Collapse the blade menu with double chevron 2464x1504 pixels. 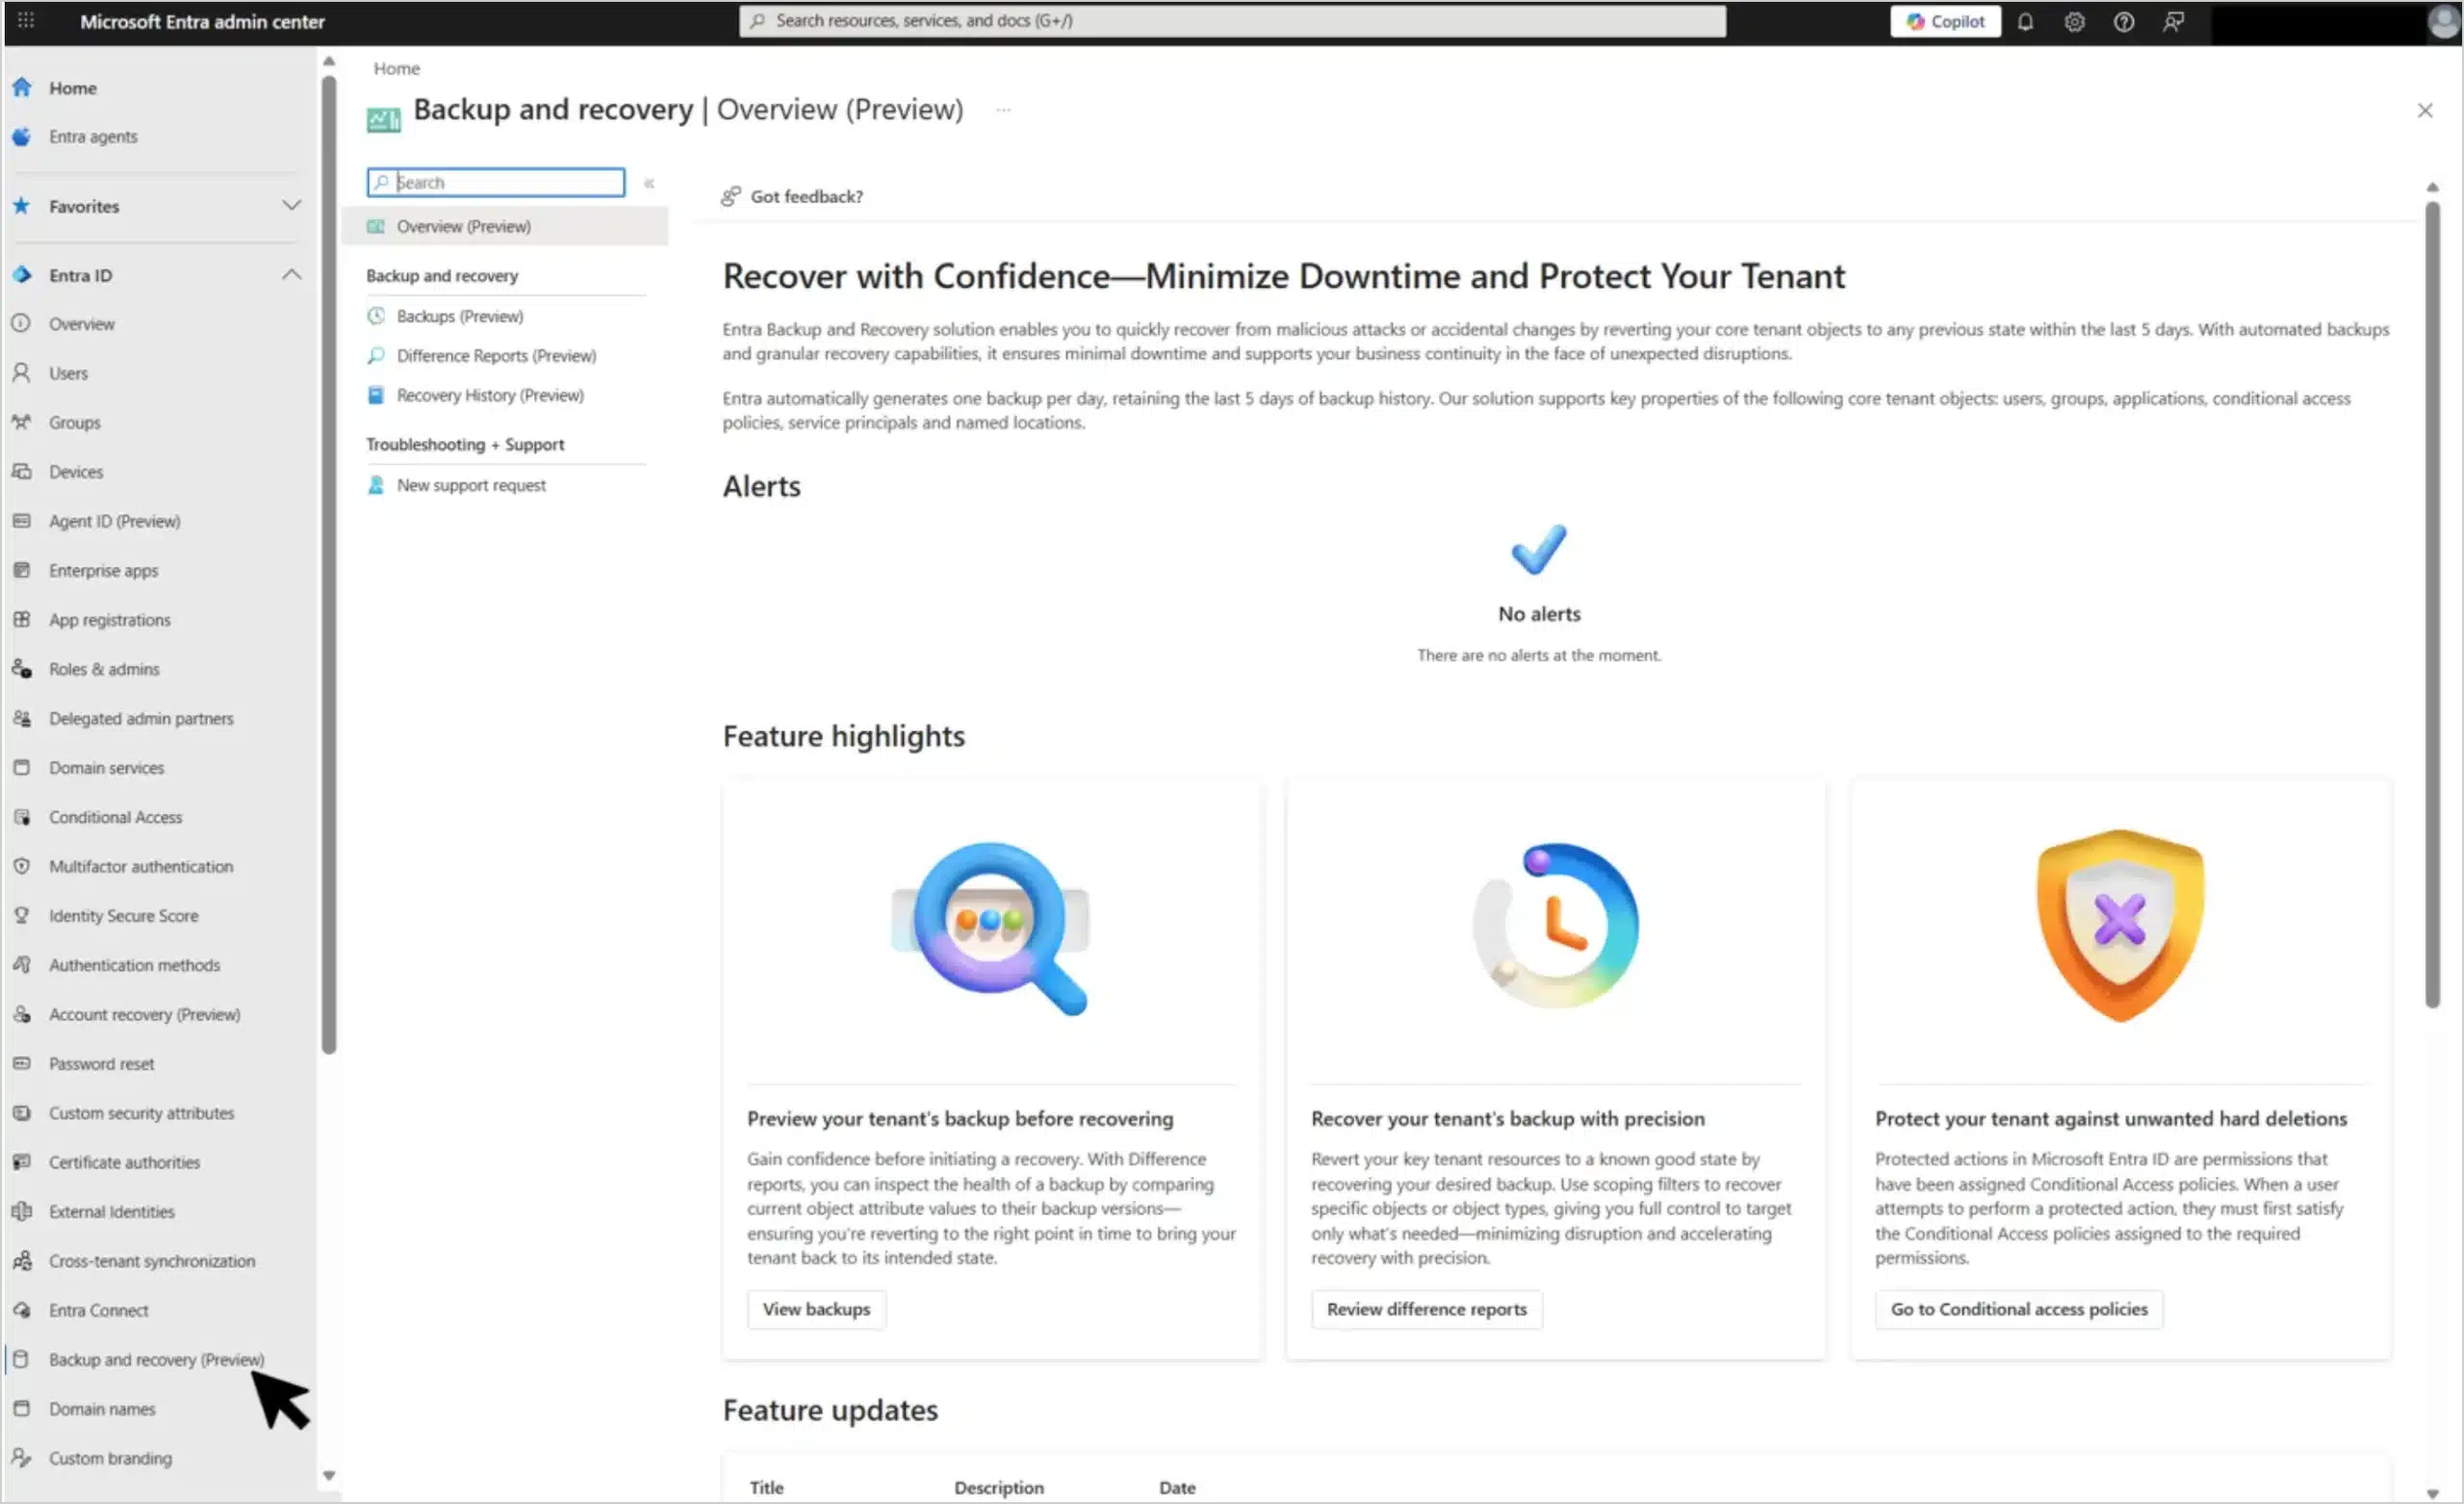tap(649, 183)
